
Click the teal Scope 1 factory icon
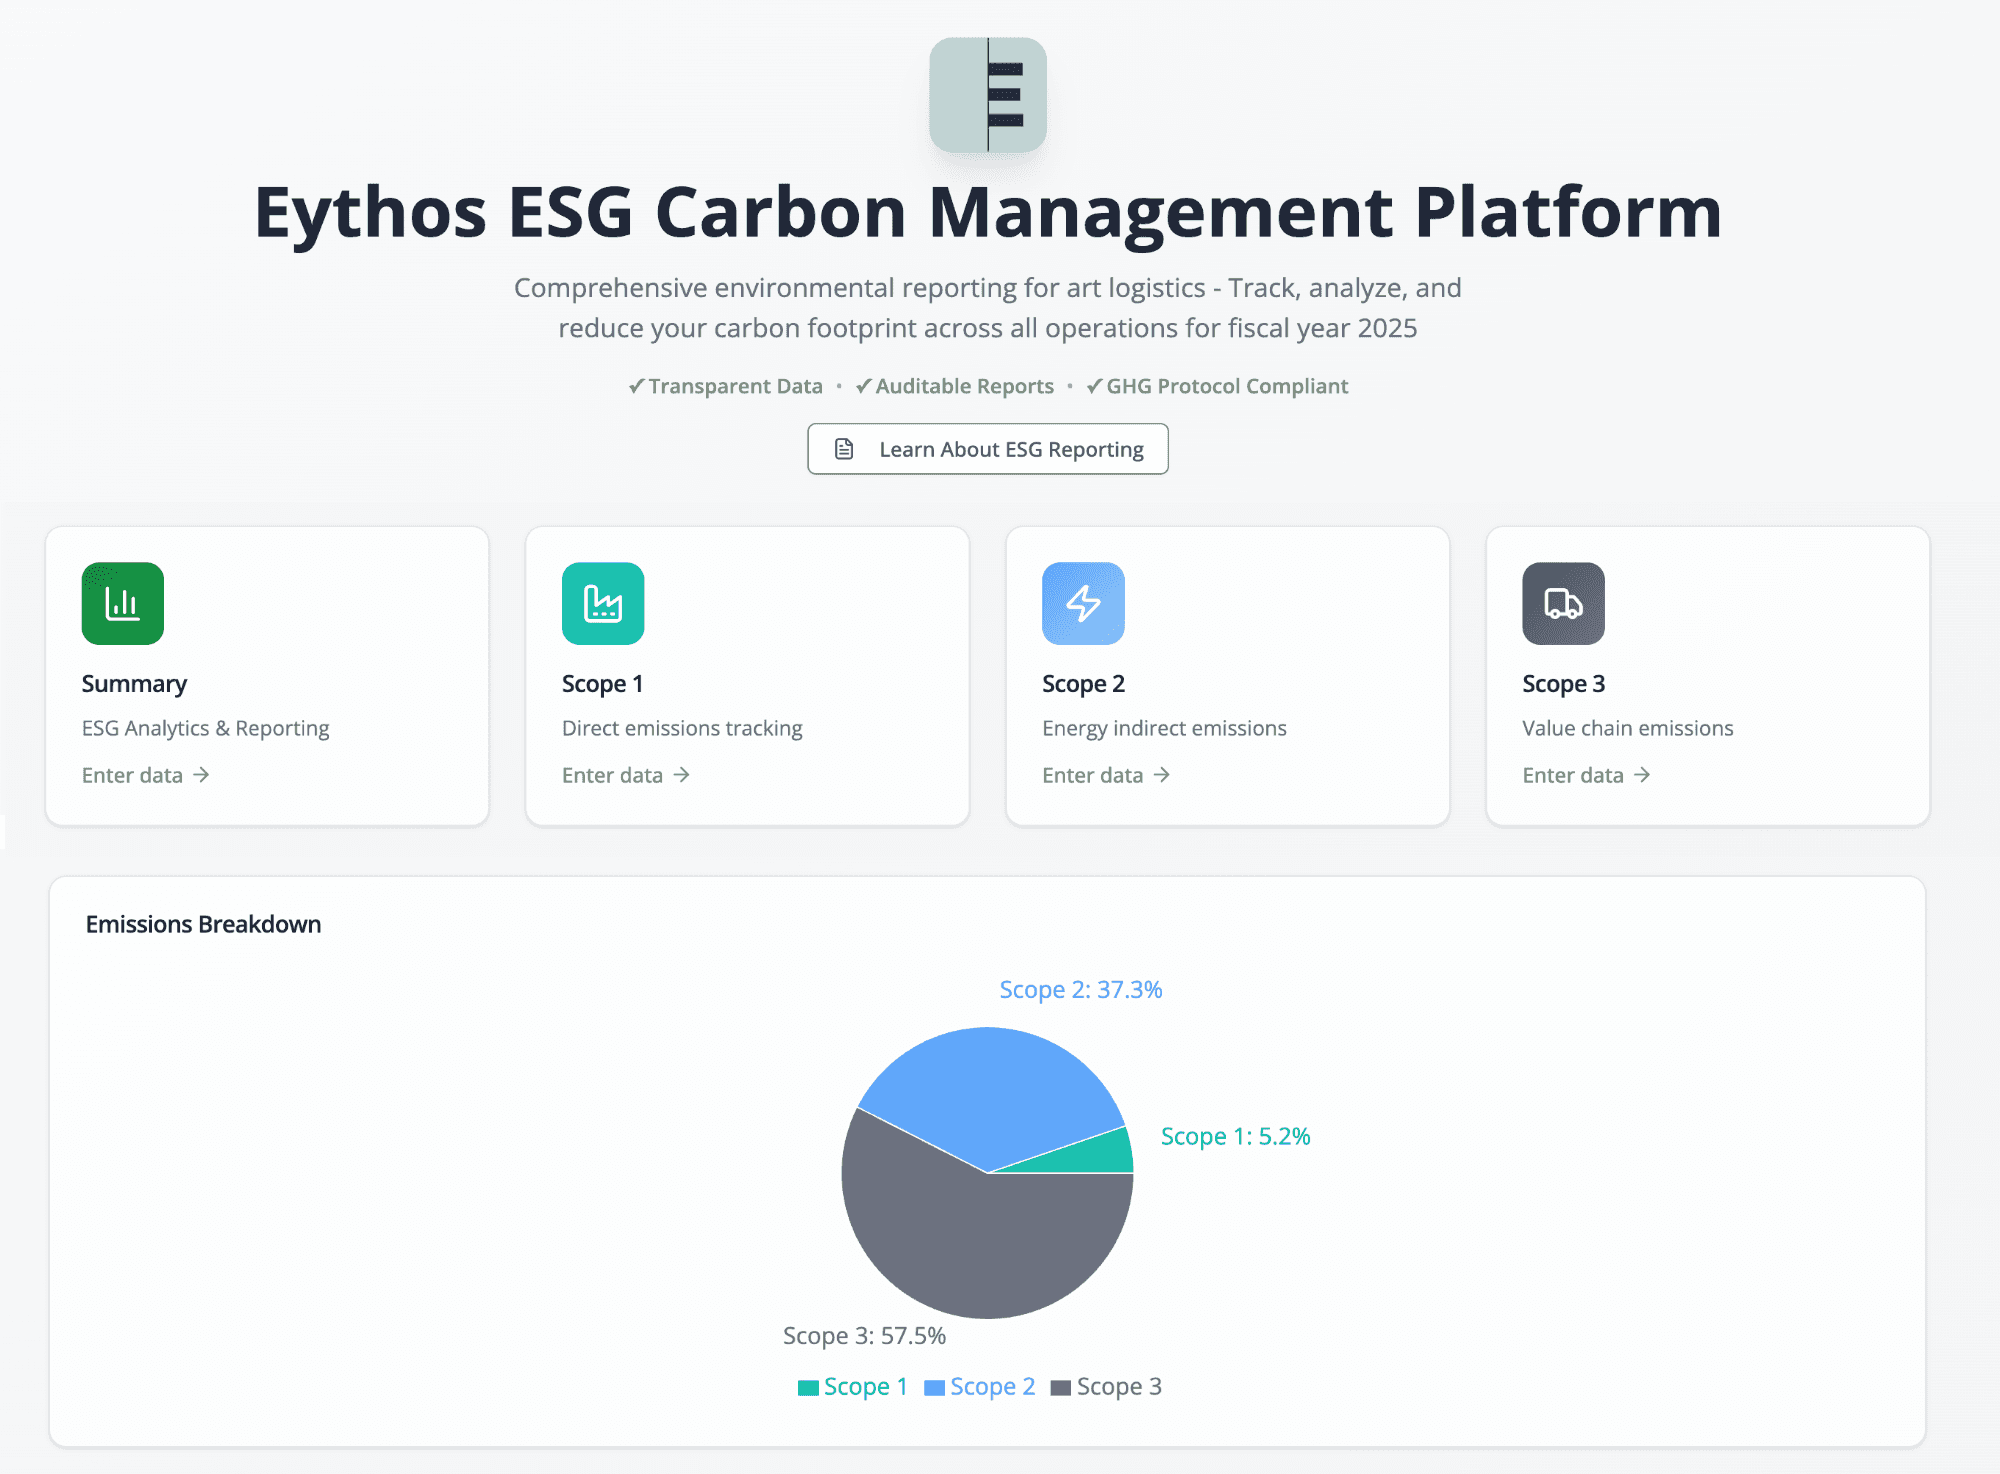602,603
